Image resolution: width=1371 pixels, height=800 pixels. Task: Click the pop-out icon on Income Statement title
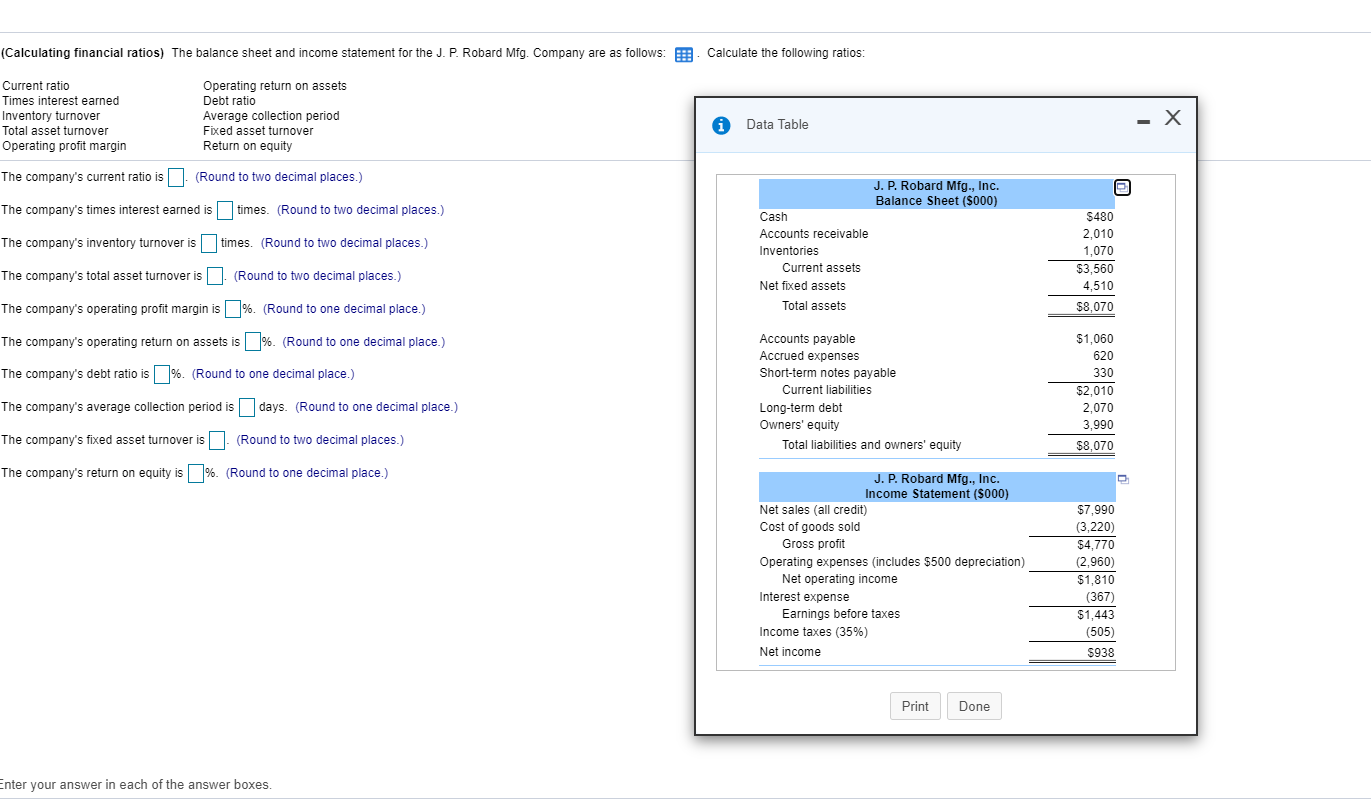pyautogui.click(x=1122, y=480)
